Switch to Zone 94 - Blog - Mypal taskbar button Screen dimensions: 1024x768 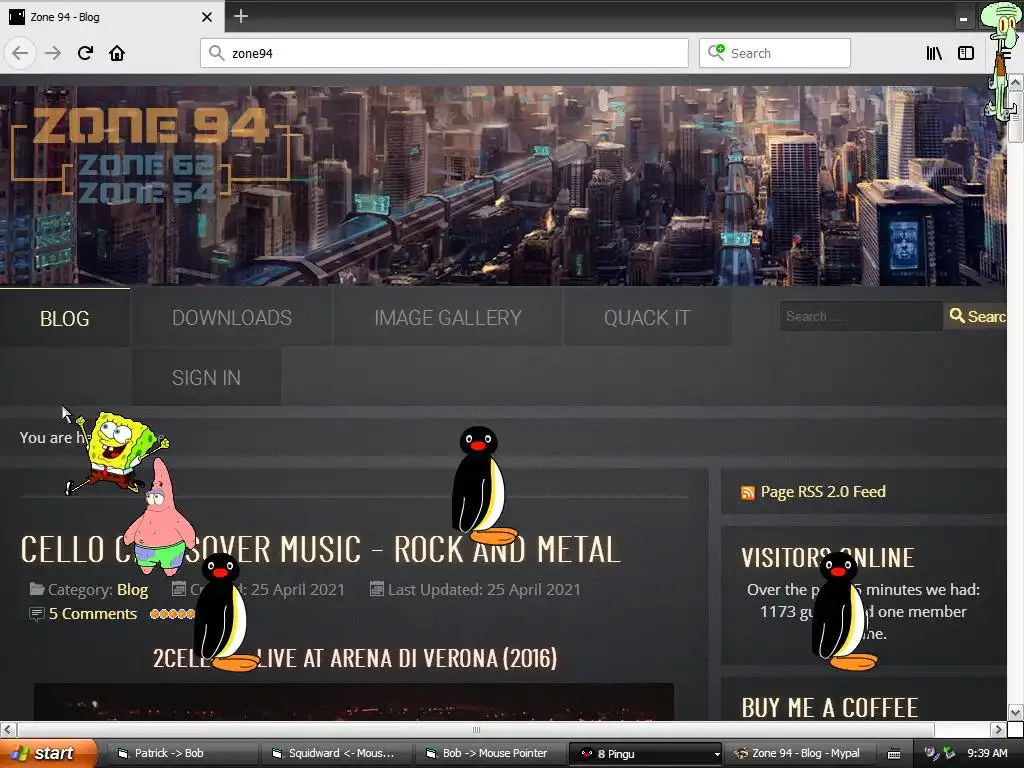point(799,753)
